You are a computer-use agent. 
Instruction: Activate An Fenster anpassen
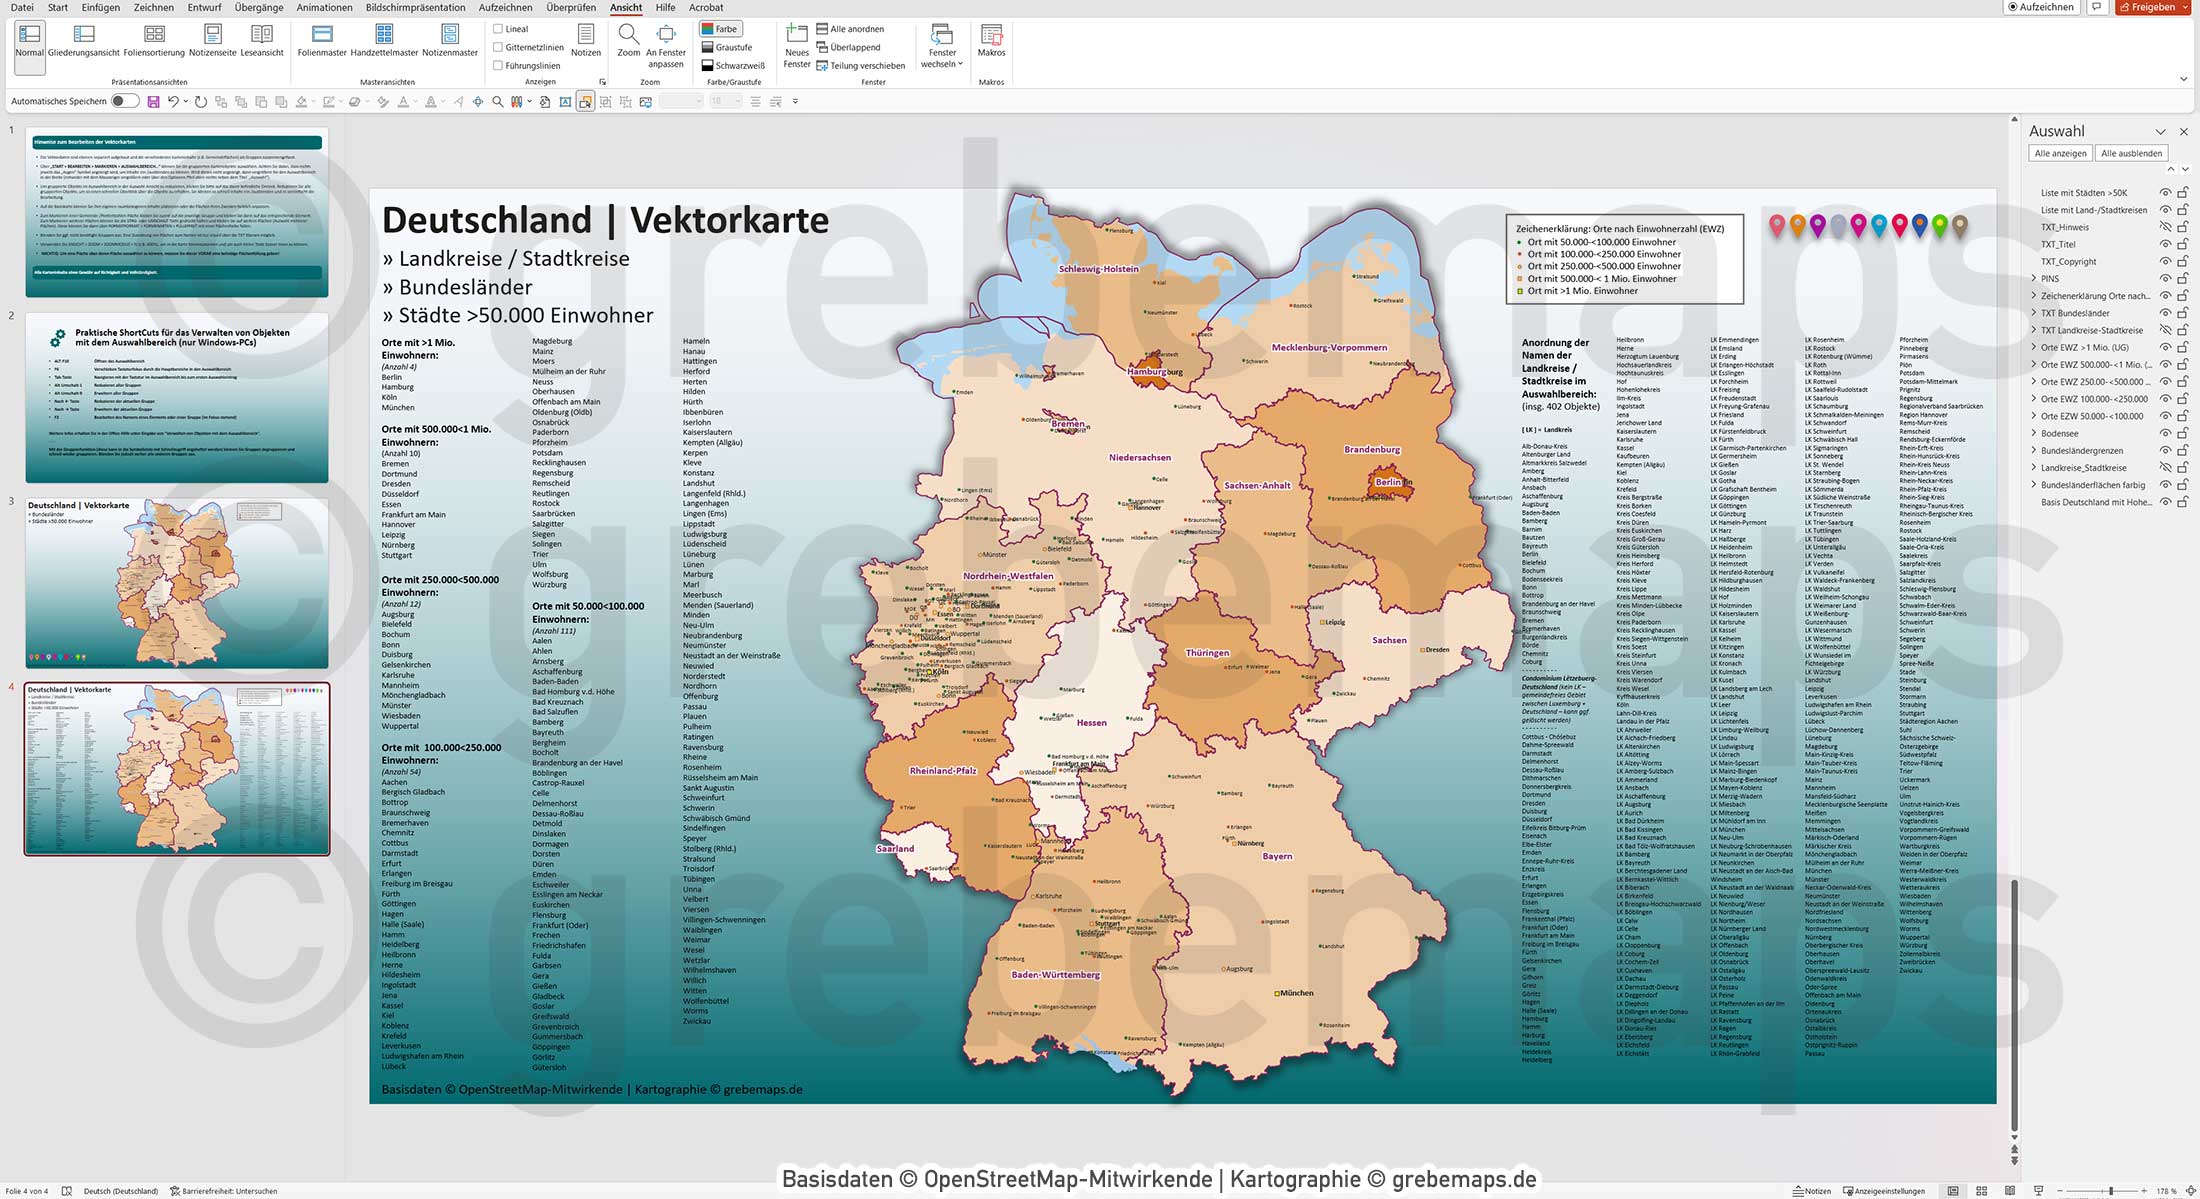[x=666, y=42]
